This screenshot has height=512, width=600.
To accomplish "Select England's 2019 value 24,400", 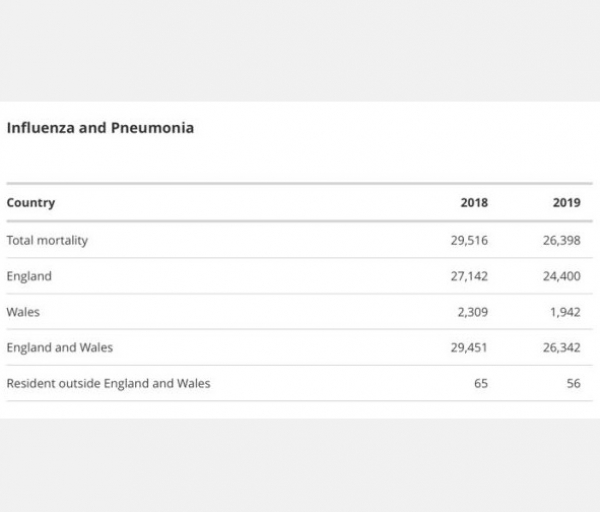I will [562, 276].
